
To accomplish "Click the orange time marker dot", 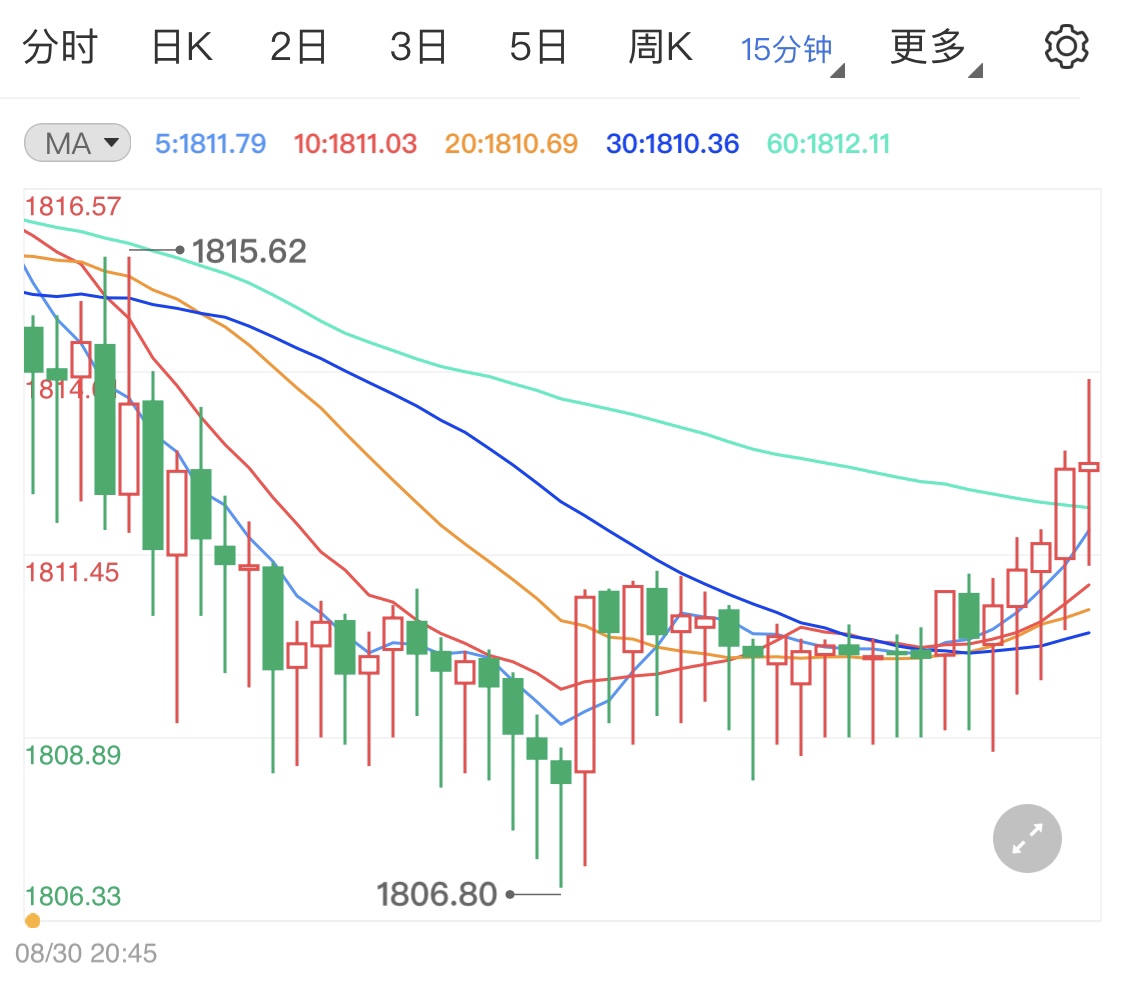I will (x=32, y=921).
